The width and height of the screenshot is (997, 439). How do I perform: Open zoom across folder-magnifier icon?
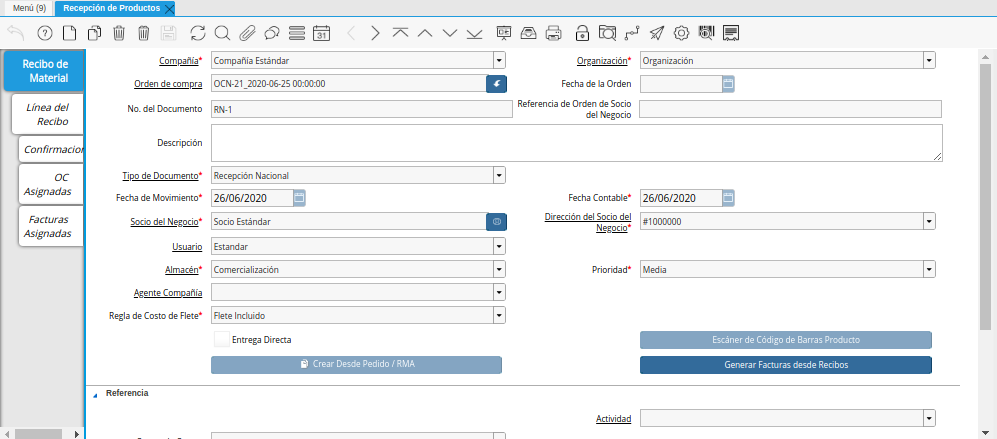608,33
